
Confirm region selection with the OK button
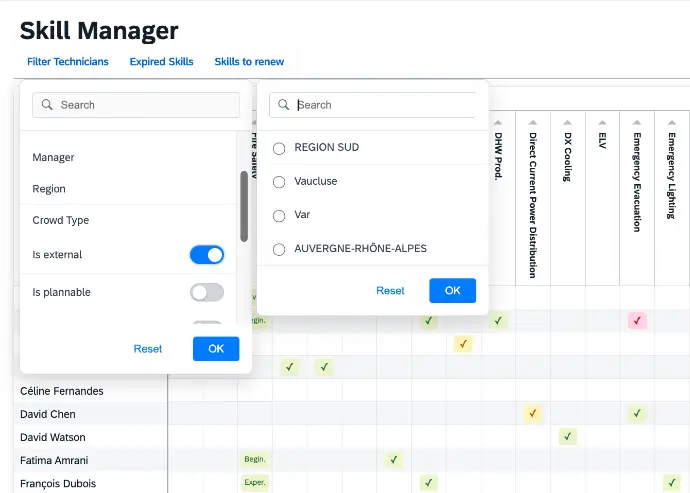point(452,291)
